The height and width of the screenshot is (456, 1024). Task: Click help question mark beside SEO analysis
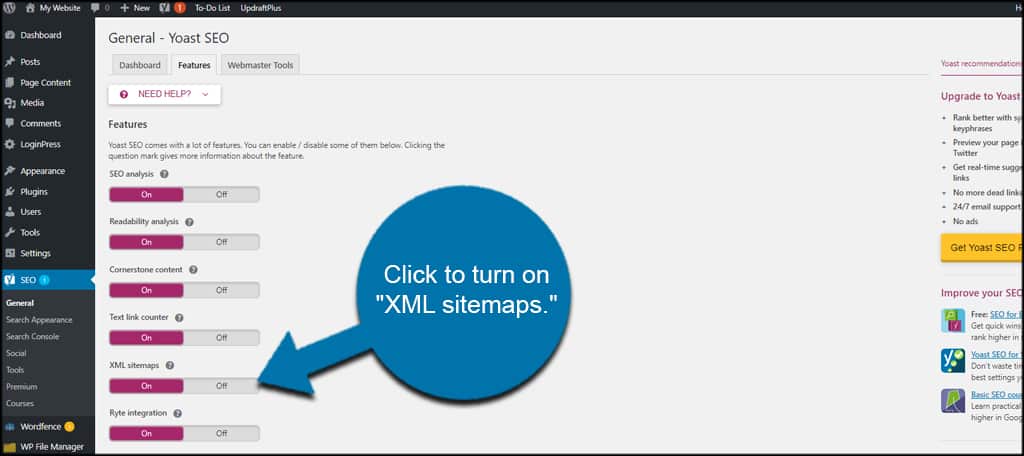164,174
